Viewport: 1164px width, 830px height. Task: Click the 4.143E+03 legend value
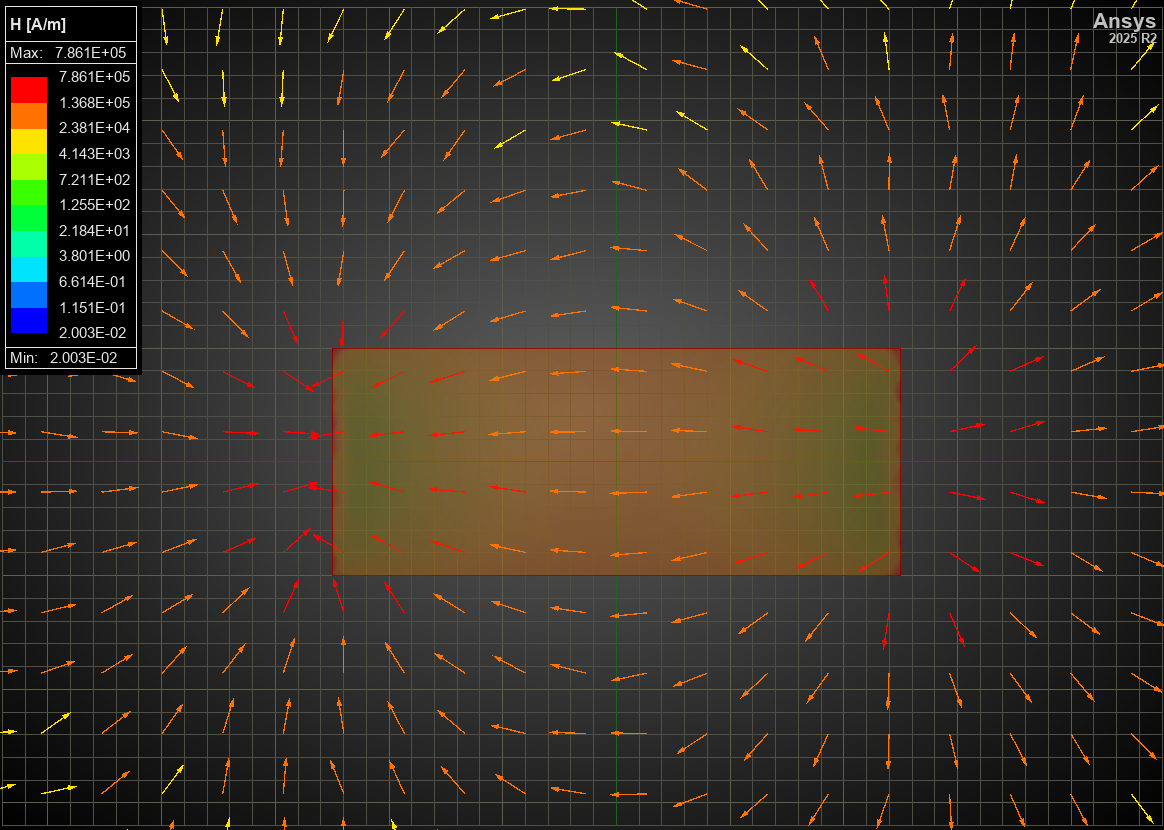[94, 154]
